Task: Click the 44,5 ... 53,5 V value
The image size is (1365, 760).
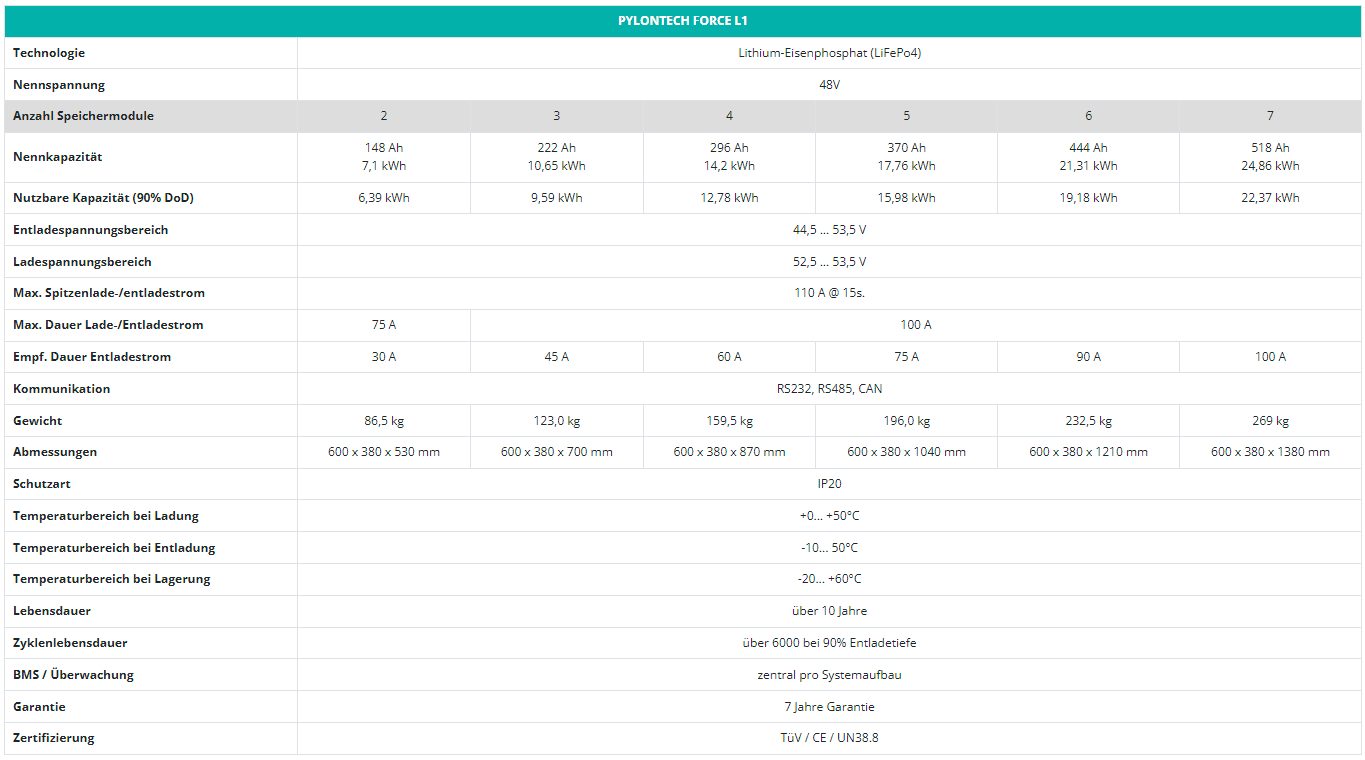Action: (829, 230)
